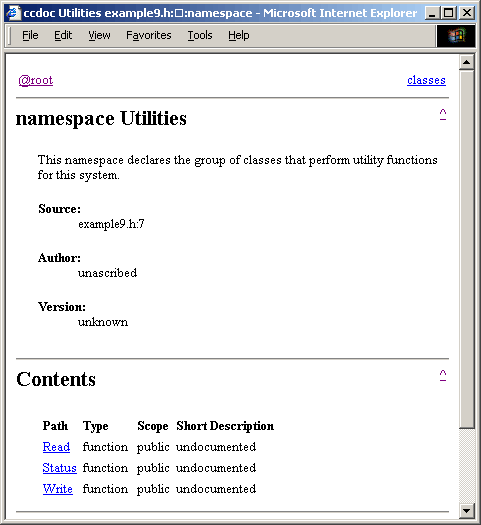The width and height of the screenshot is (481, 525).
Task: Open the View menu
Action: 99,35
